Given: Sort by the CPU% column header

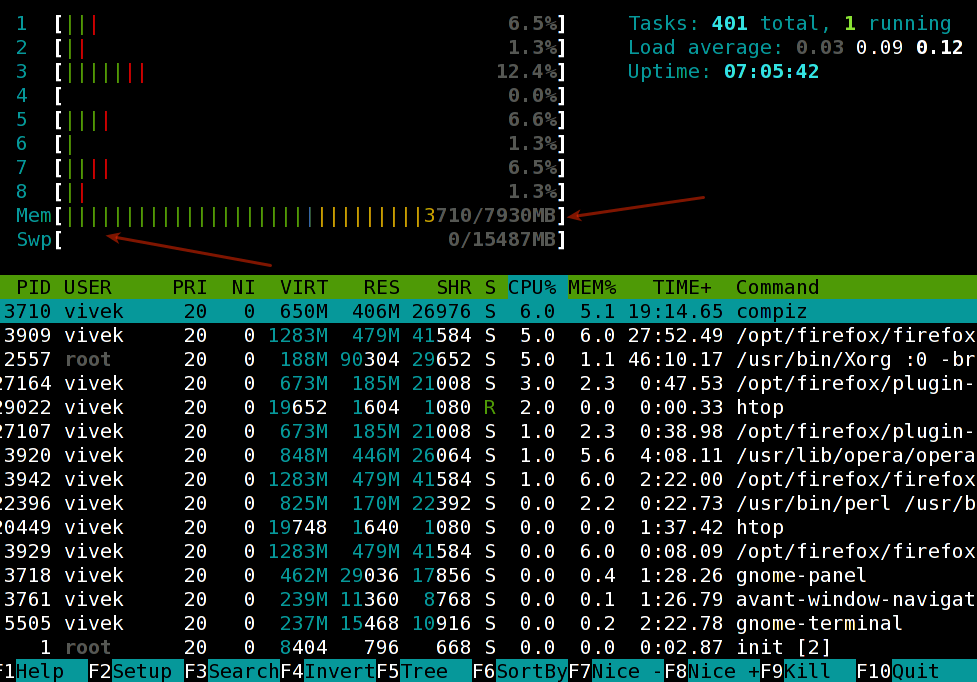Looking at the screenshot, I should (x=536, y=288).
